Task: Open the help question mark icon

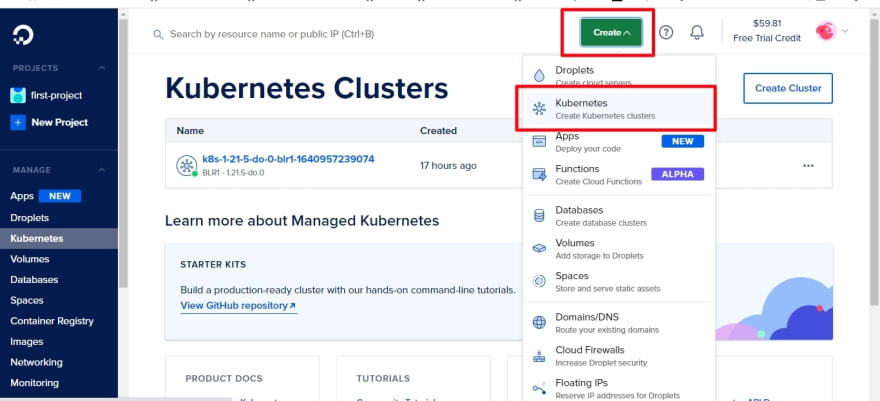Action: (x=666, y=33)
